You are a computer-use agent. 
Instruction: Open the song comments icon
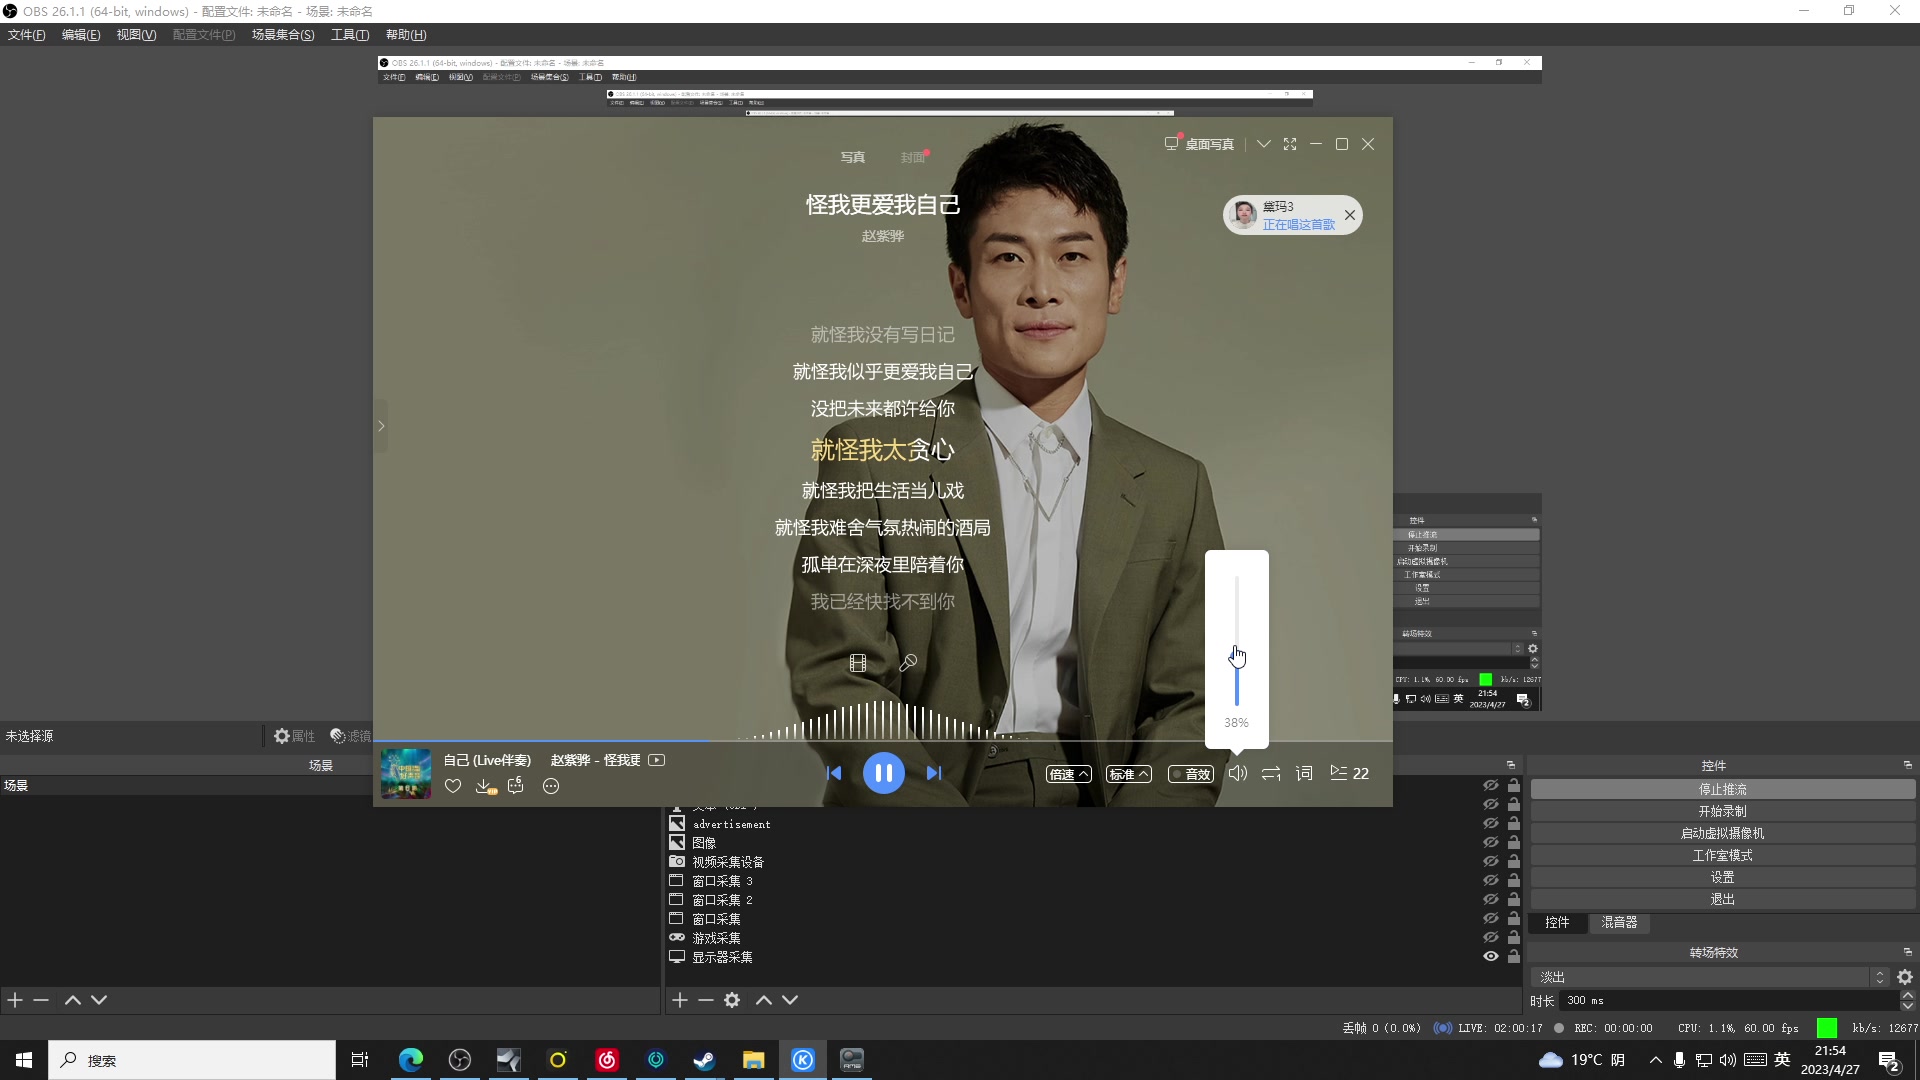coord(516,786)
